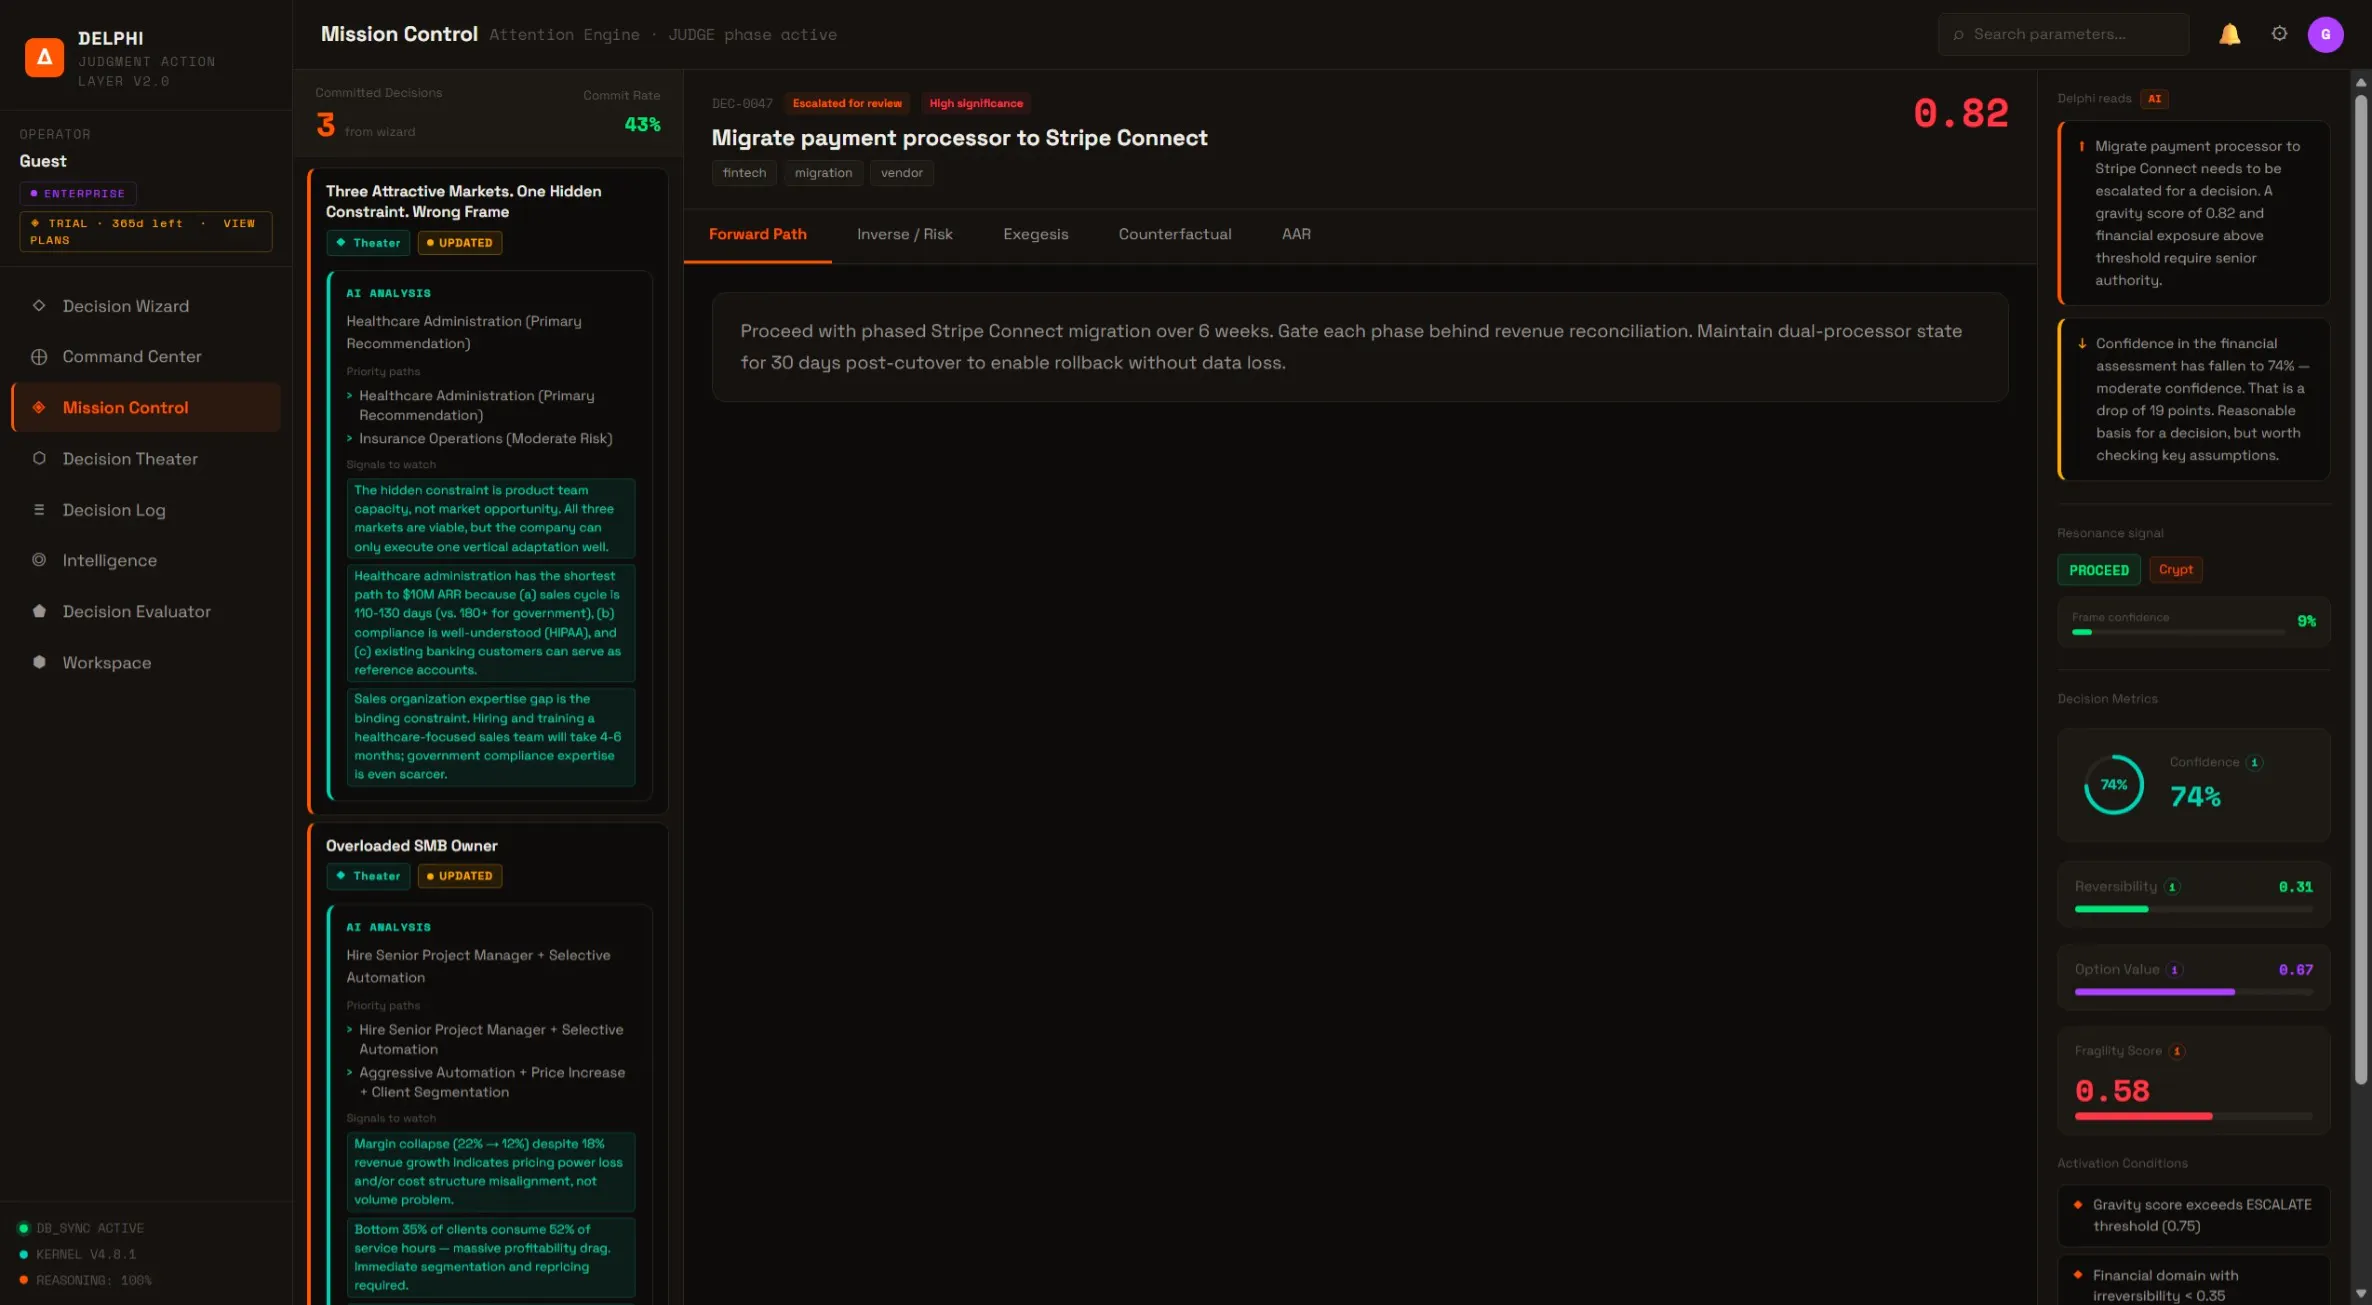Click the Decision Theater circle icon
2372x1305 pixels.
[39, 459]
